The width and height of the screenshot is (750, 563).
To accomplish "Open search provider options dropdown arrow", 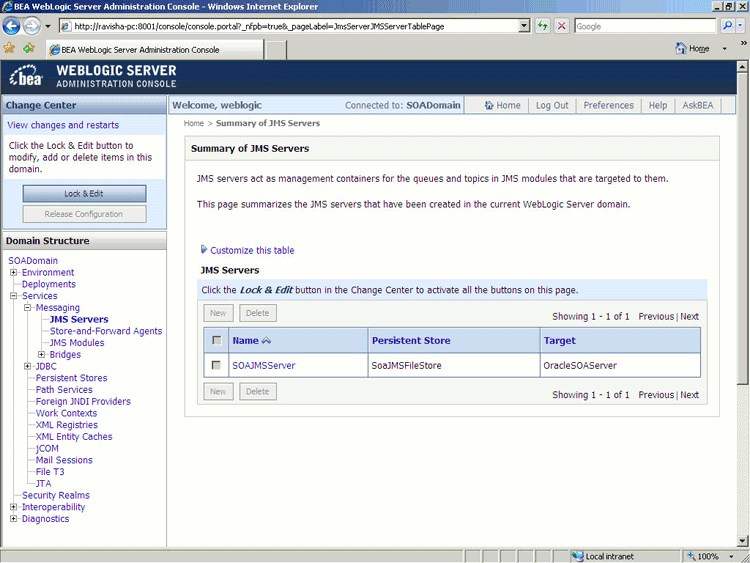I will (x=740, y=26).
